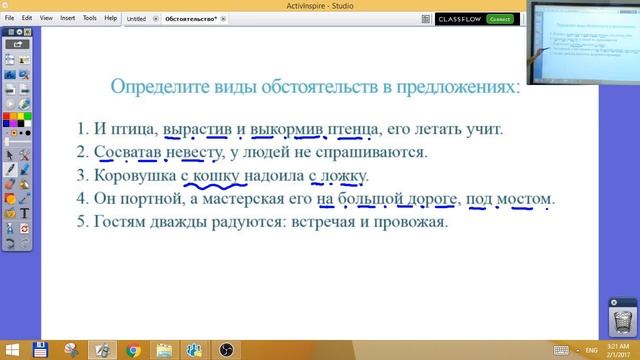The height and width of the screenshot is (360, 640).
Task: Open Chrome from the taskbar
Action: coord(133,350)
